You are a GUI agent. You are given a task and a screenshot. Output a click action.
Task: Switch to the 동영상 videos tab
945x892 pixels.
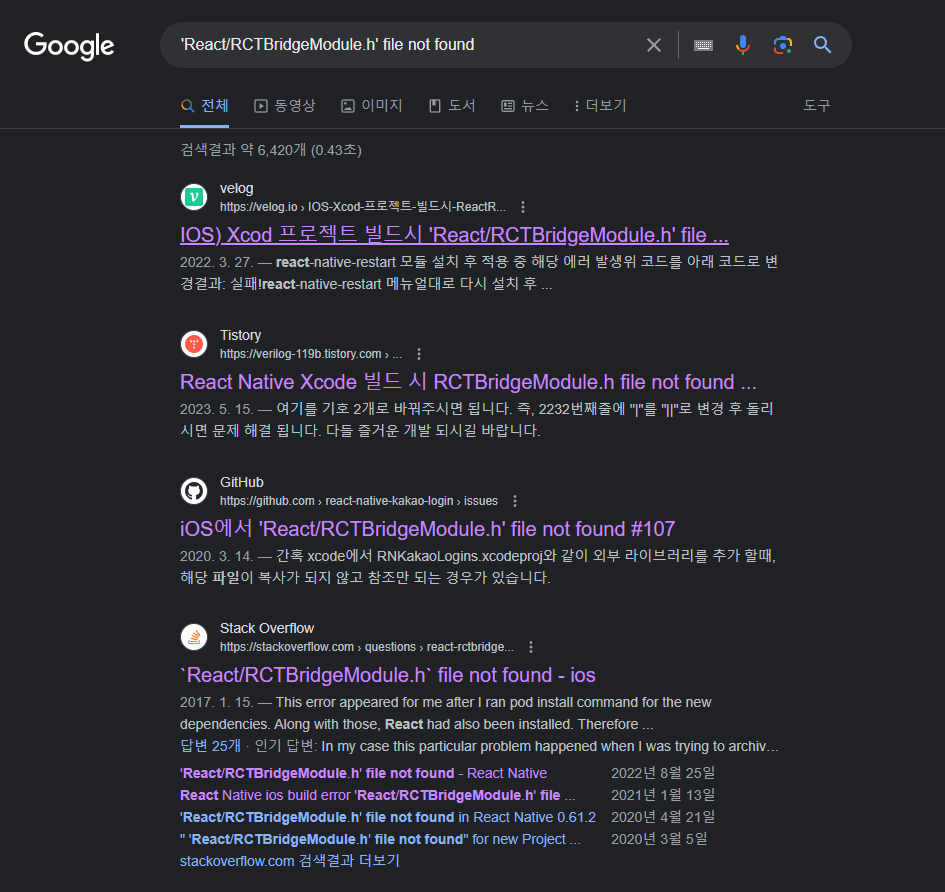284,106
